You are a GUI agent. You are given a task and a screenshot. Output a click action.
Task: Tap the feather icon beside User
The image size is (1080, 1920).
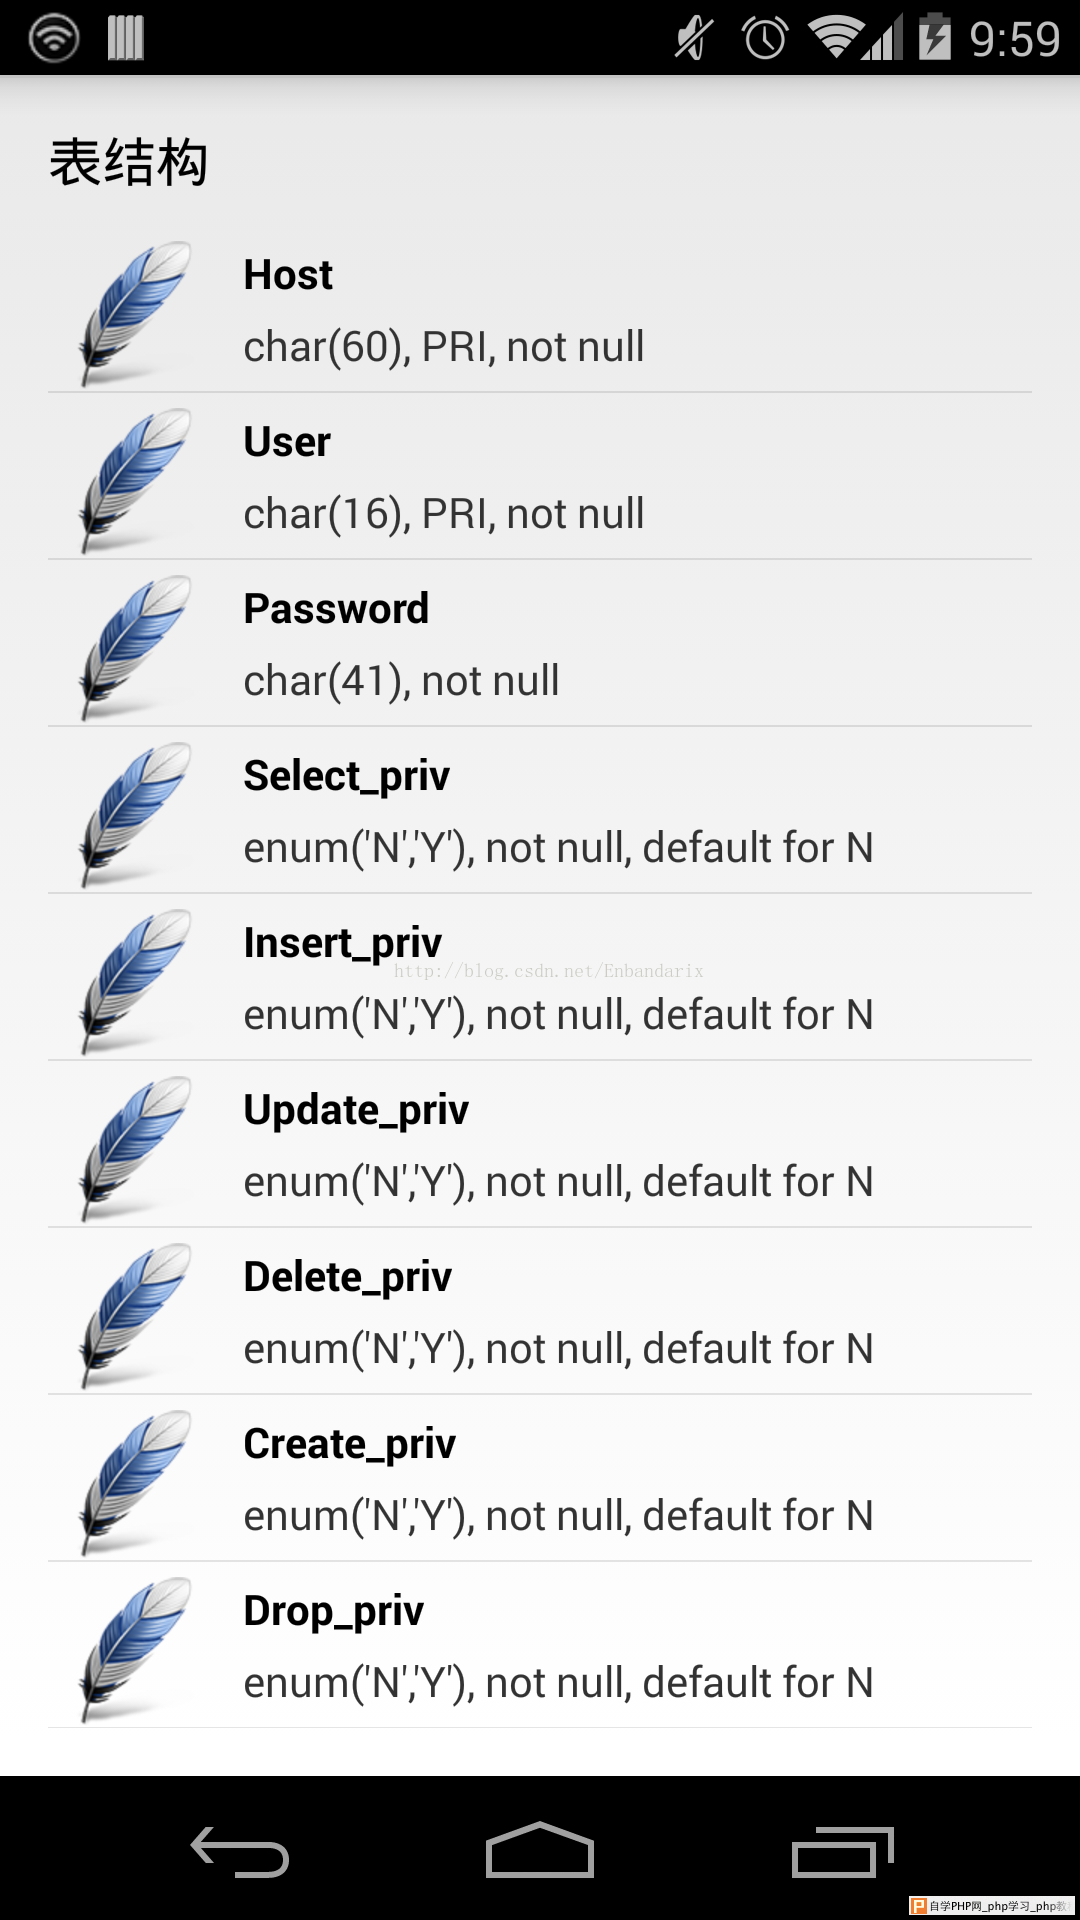135,479
